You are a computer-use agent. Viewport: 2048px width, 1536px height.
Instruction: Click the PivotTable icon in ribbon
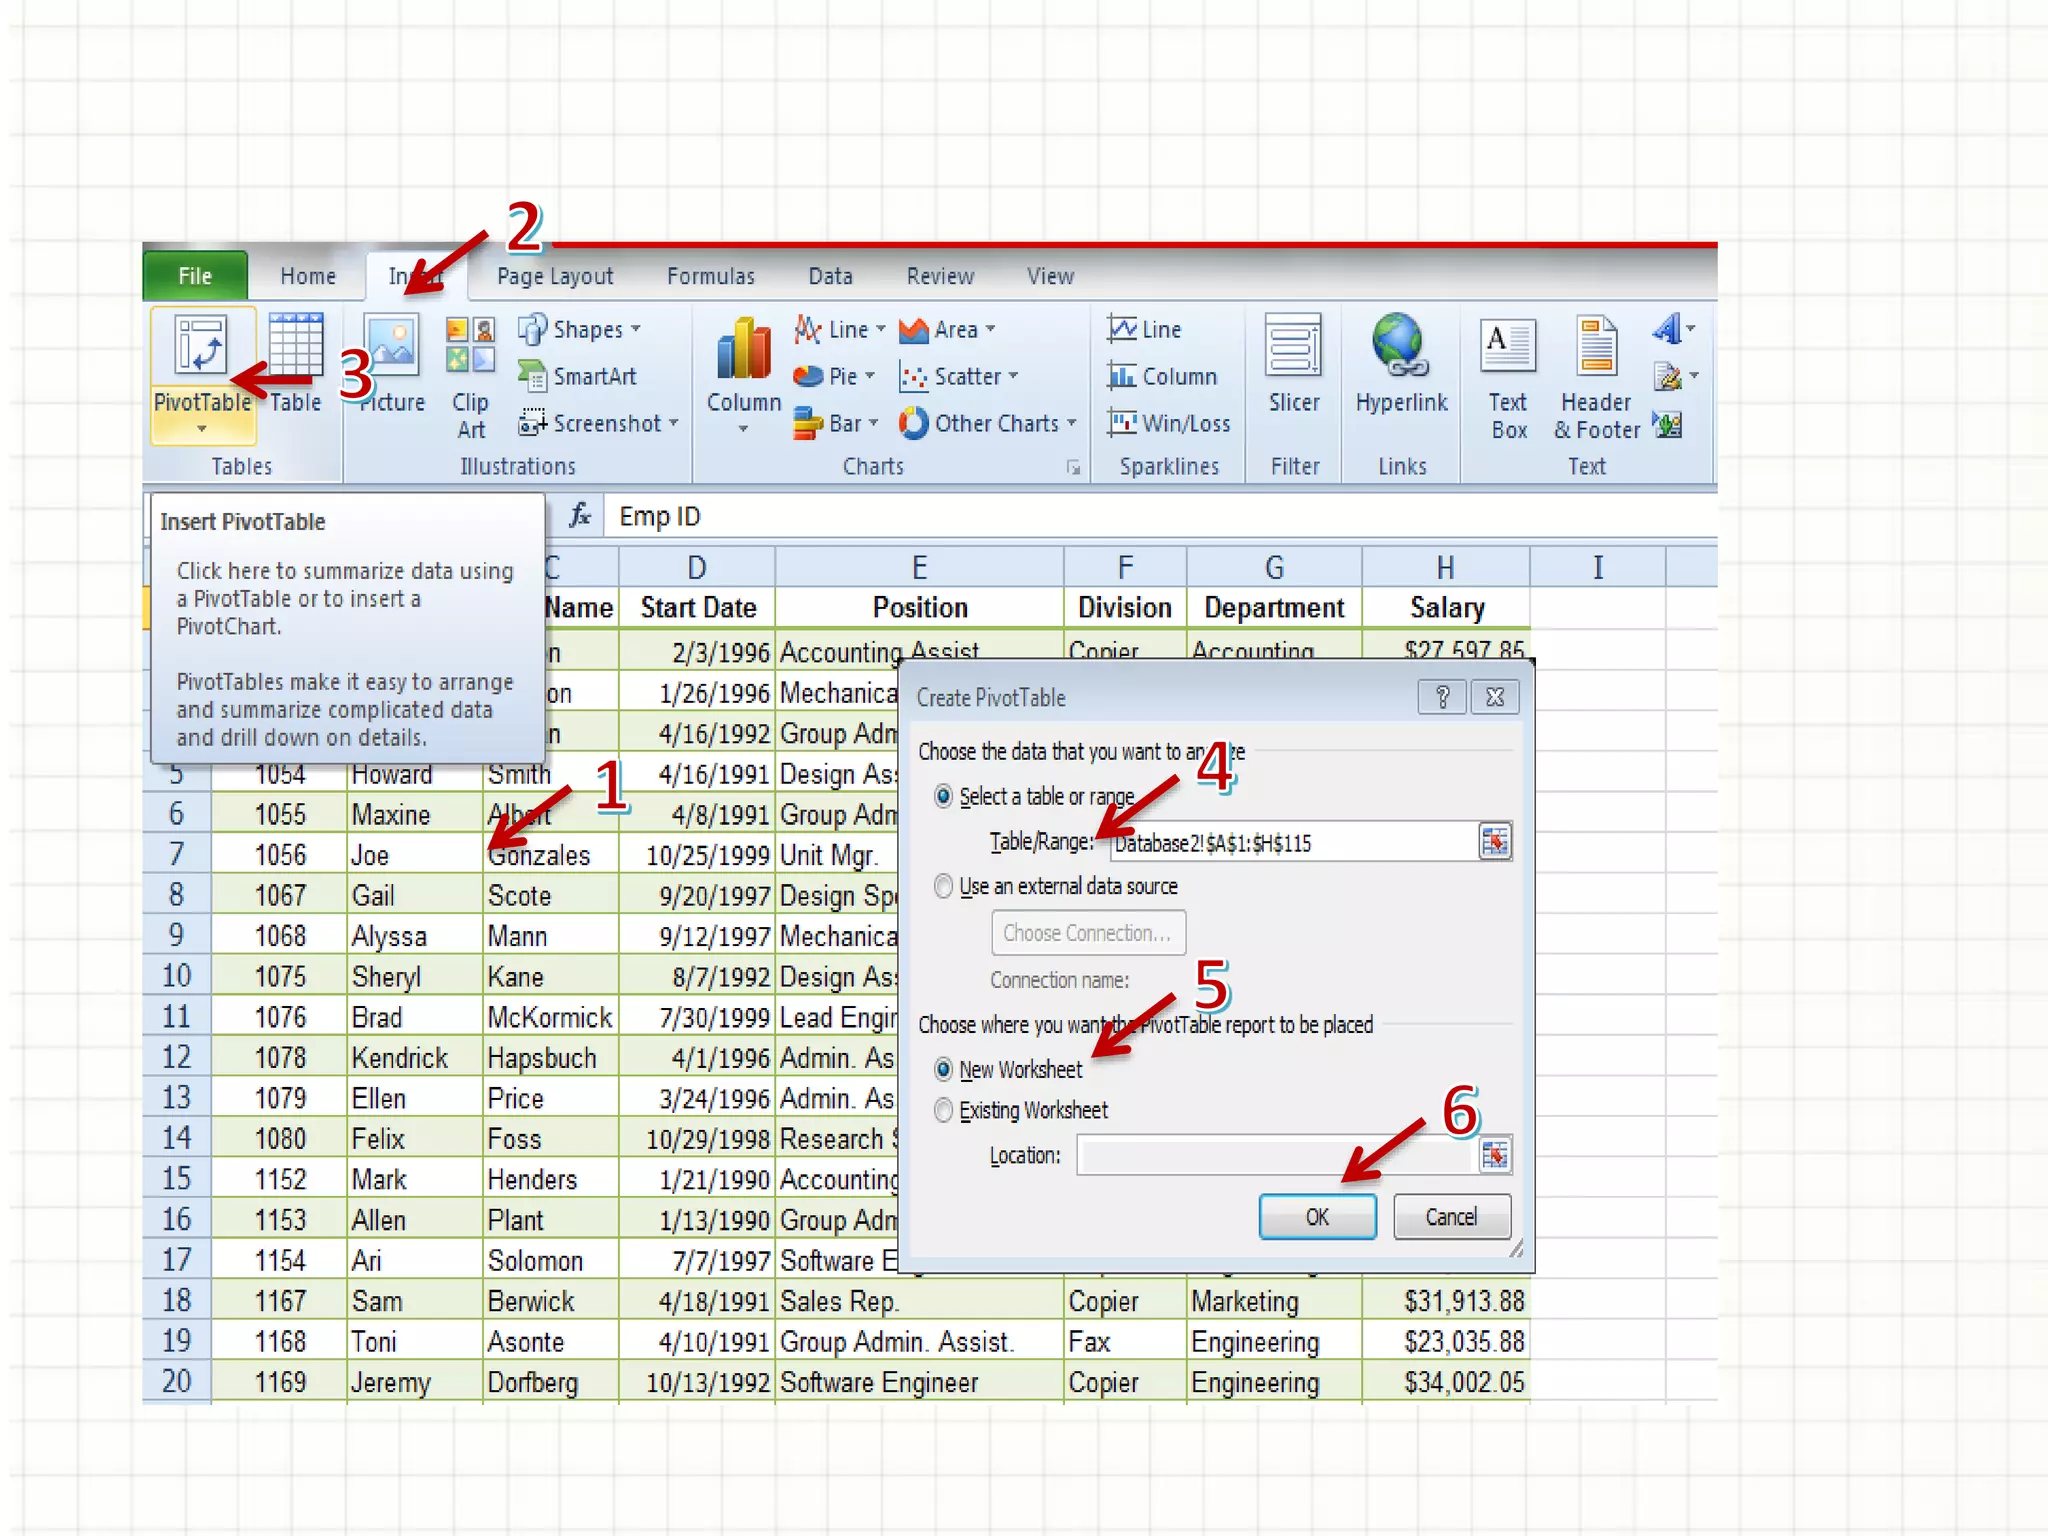tap(201, 346)
